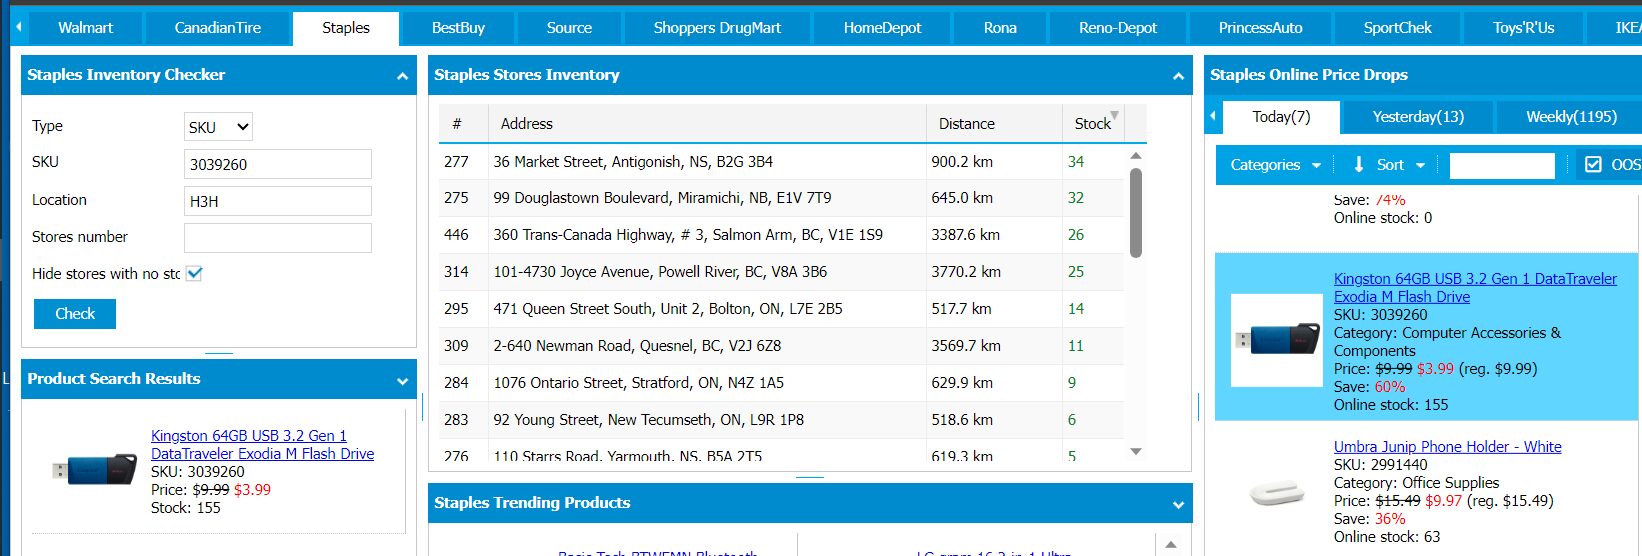Expand the Staples Trending Products panel
This screenshot has height=556, width=1642.
[x=1178, y=505]
